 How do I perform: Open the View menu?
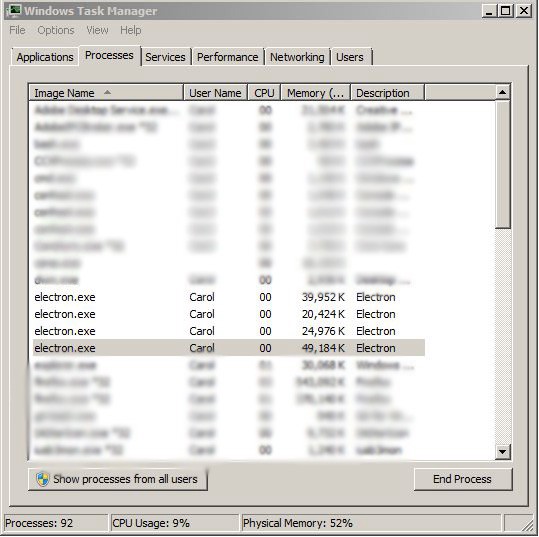pos(97,30)
